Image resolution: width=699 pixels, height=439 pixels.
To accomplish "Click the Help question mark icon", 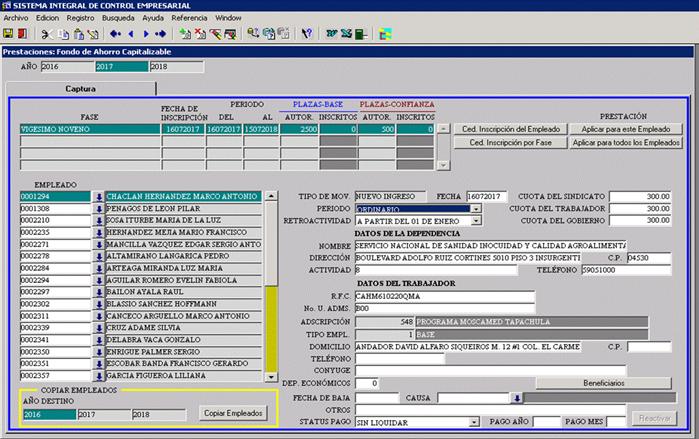I will (x=307, y=33).
